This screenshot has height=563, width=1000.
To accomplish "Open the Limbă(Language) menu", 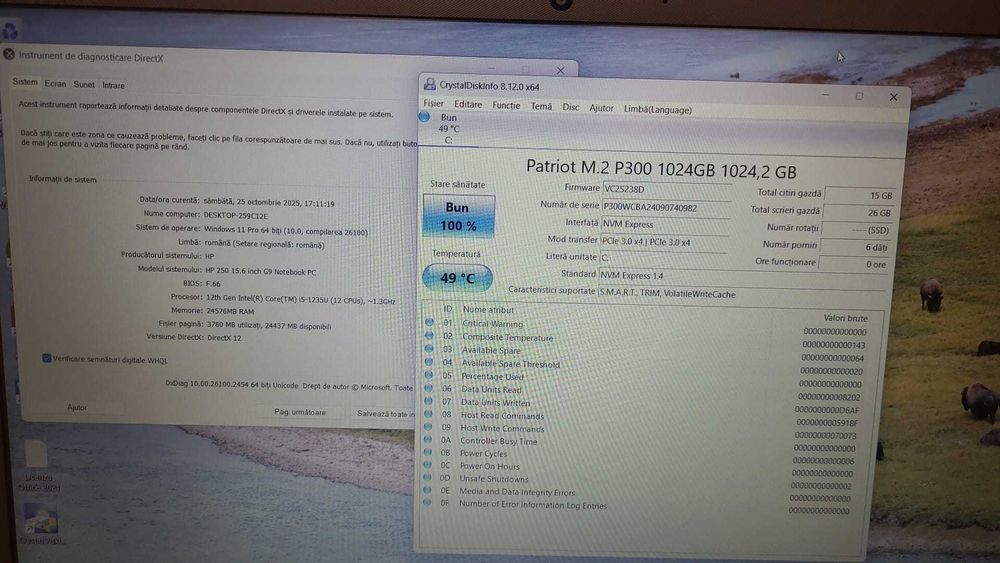I will pyautogui.click(x=658, y=110).
